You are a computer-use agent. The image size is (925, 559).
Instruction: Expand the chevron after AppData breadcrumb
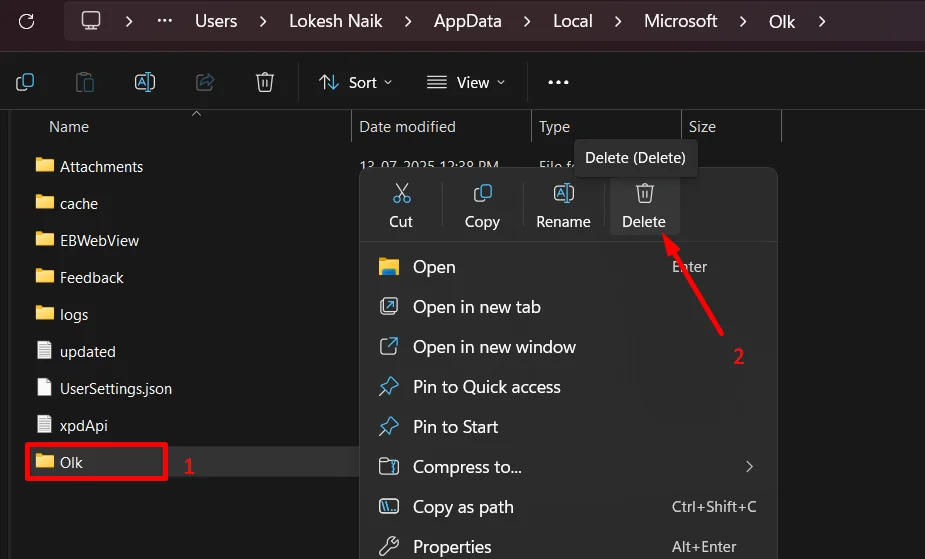[x=527, y=22]
